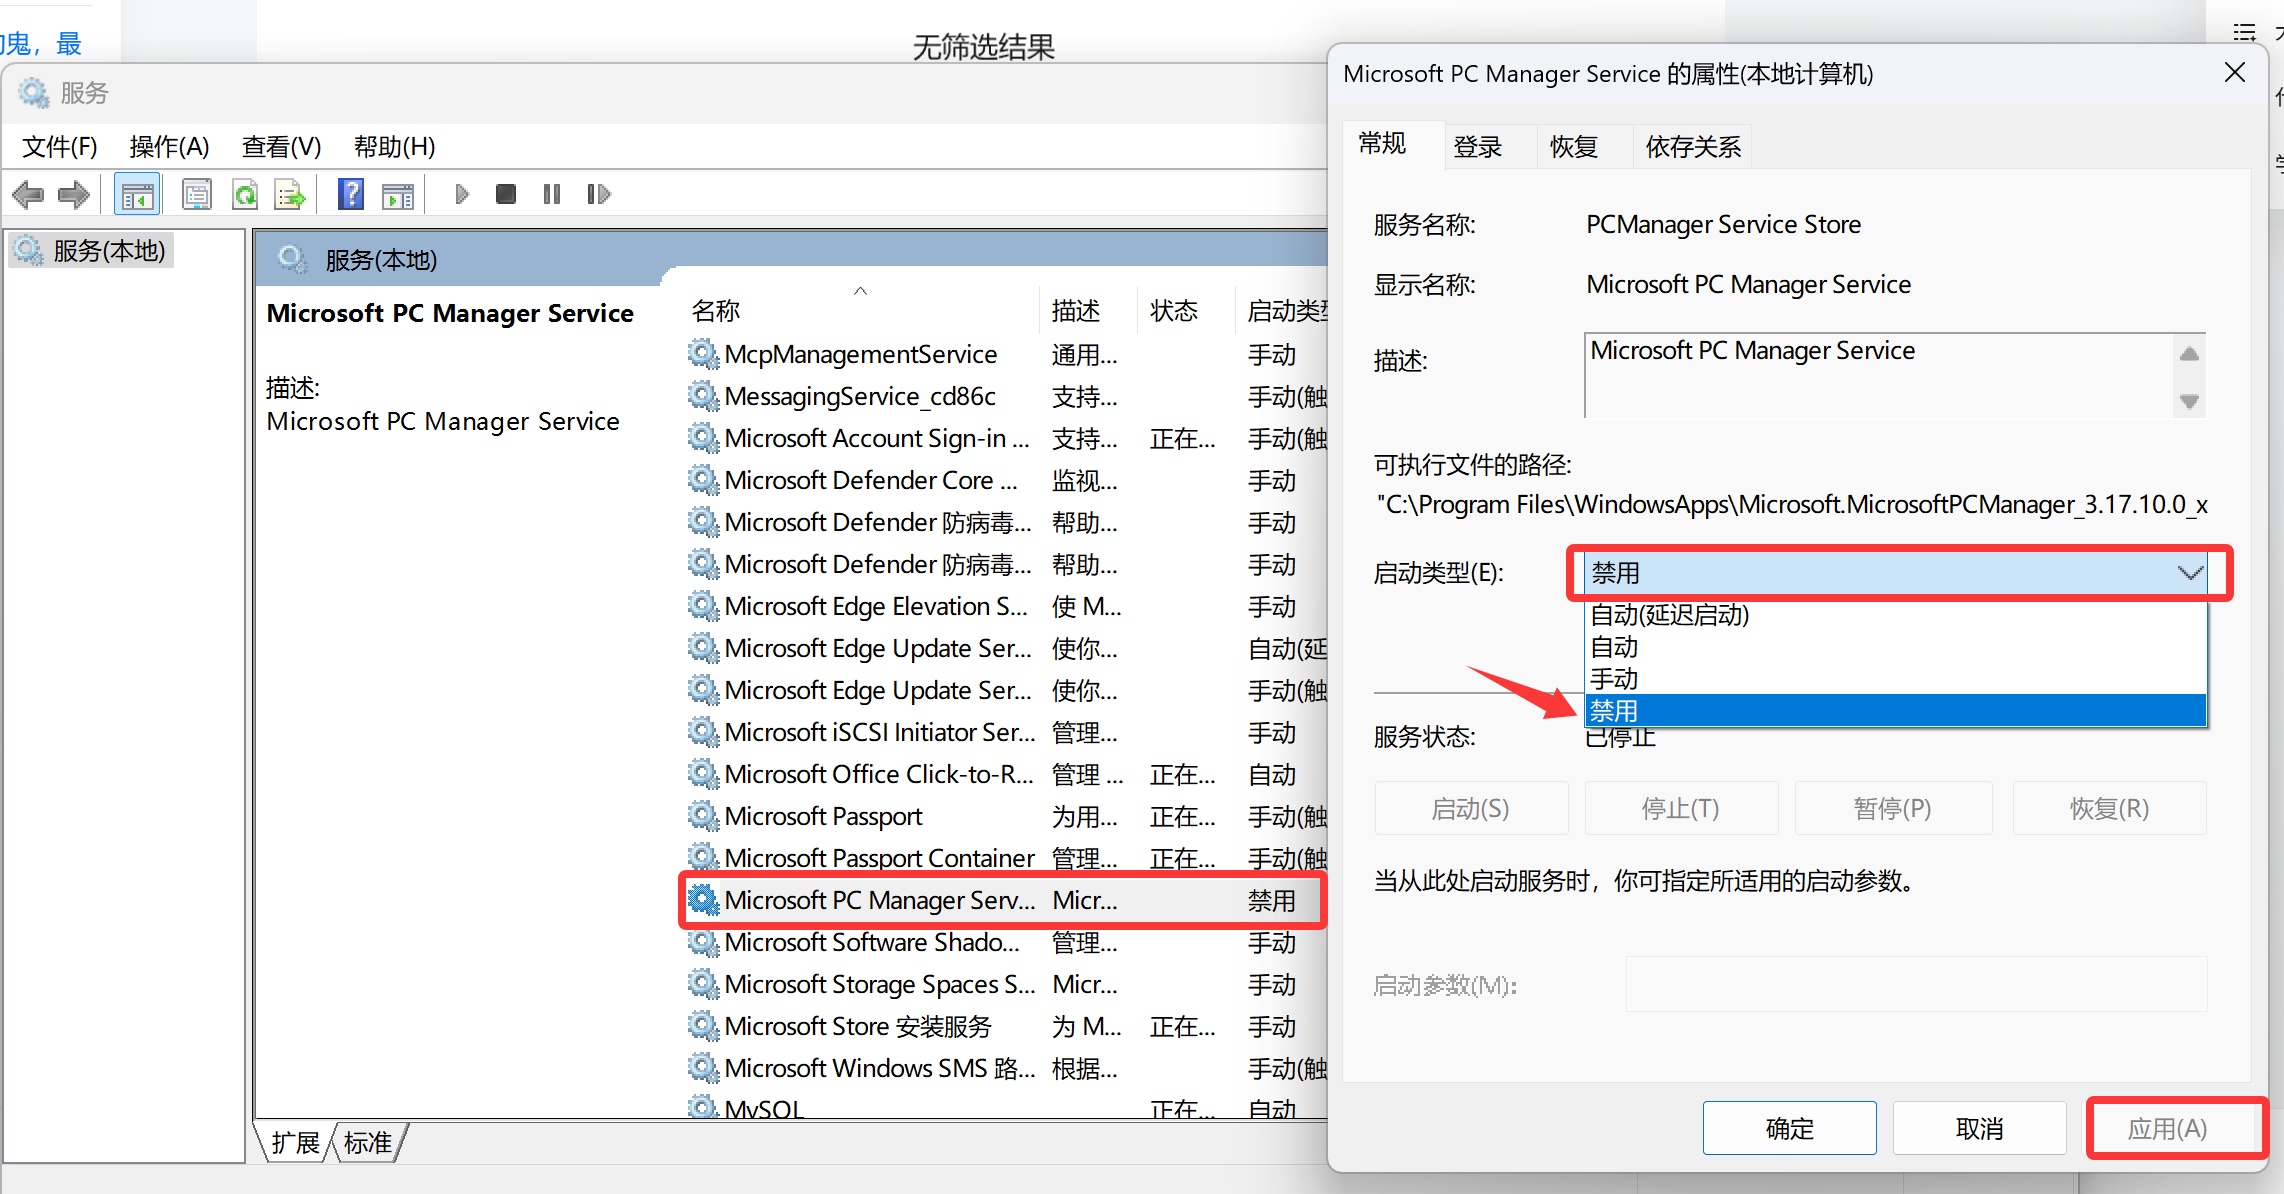Select the Microsoft Windows SMS 路由 row
This screenshot has width=2284, height=1194.
tap(1006, 1068)
